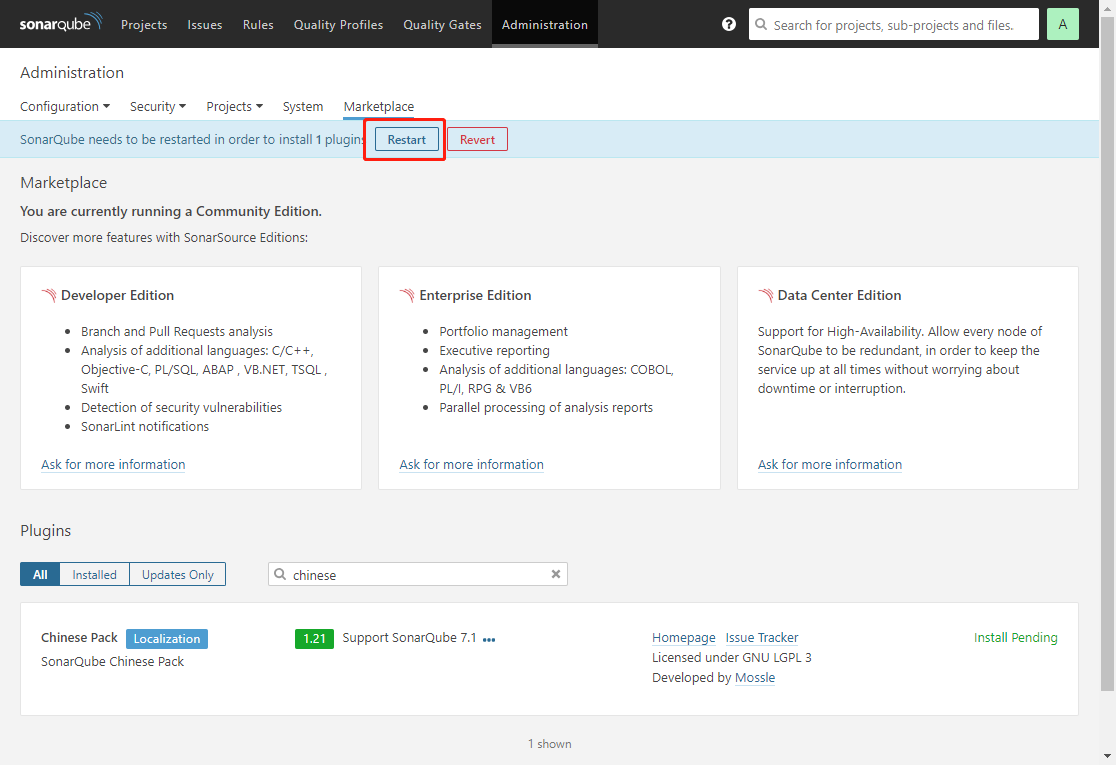Click the Developer Edition logo icon
The image size is (1116, 765).
click(x=49, y=295)
